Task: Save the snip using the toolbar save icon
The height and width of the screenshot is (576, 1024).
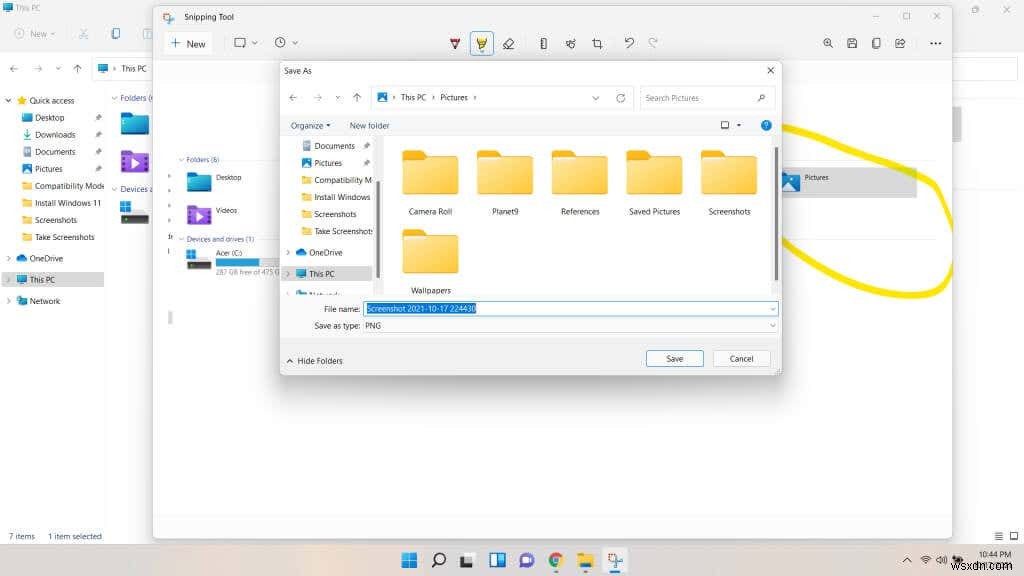Action: (x=851, y=43)
